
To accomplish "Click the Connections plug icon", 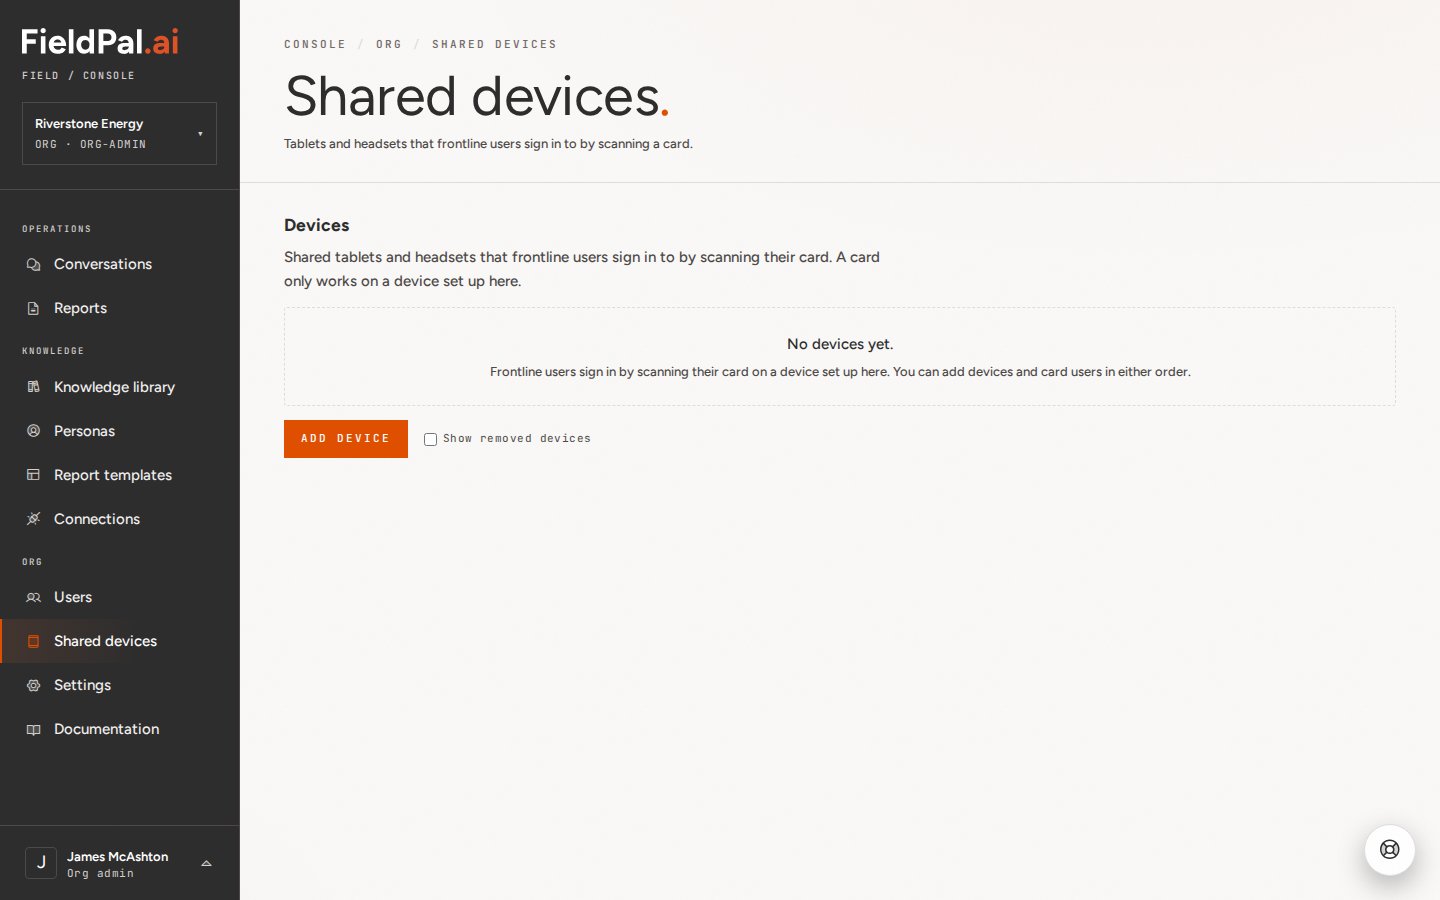I will click(33, 519).
